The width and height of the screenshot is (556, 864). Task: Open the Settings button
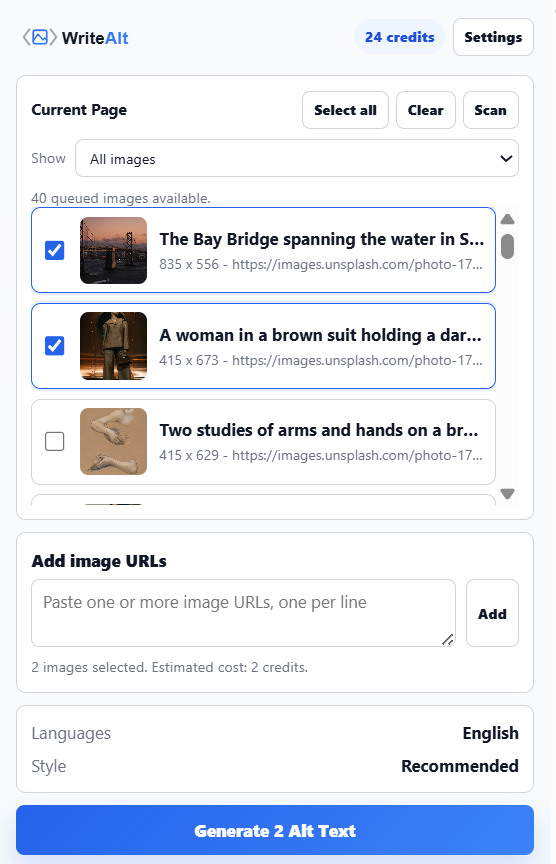(493, 37)
